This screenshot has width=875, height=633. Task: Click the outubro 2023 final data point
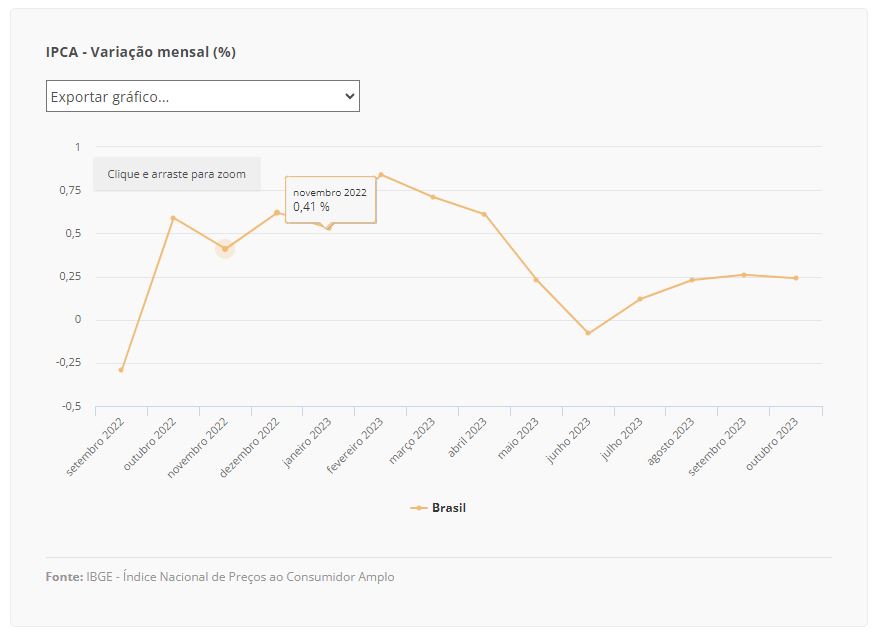tap(796, 278)
